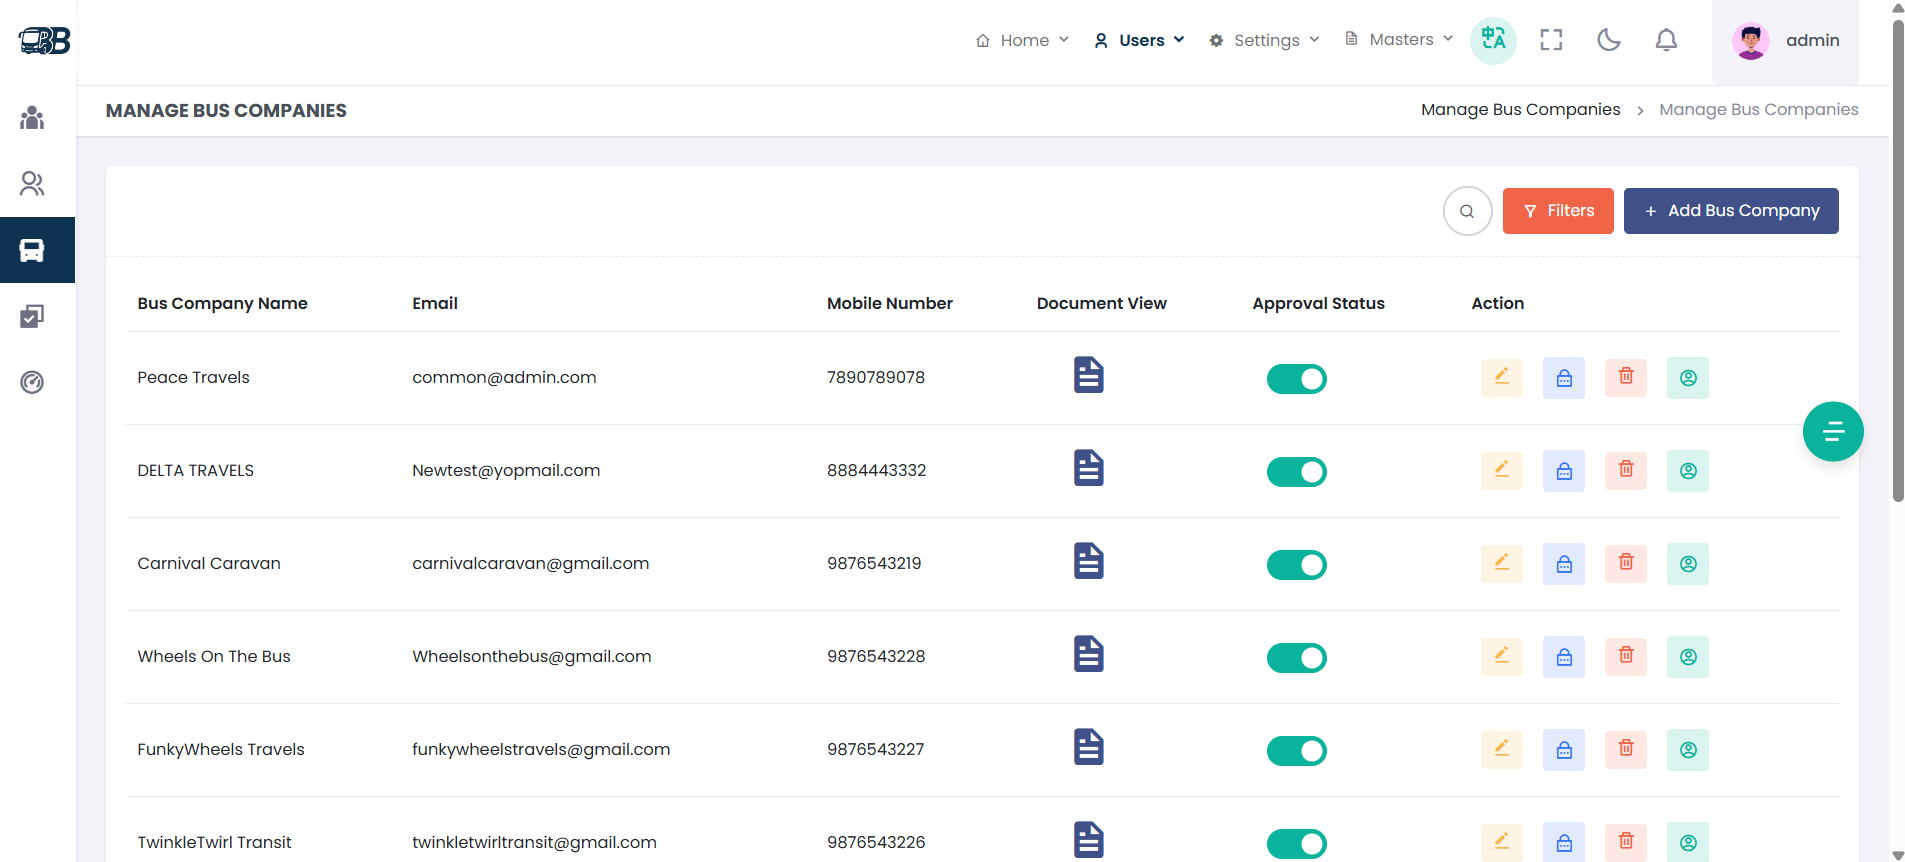Screen dimensions: 1905x862
Task: Open the admin profile menu
Action: [x=1785, y=41]
